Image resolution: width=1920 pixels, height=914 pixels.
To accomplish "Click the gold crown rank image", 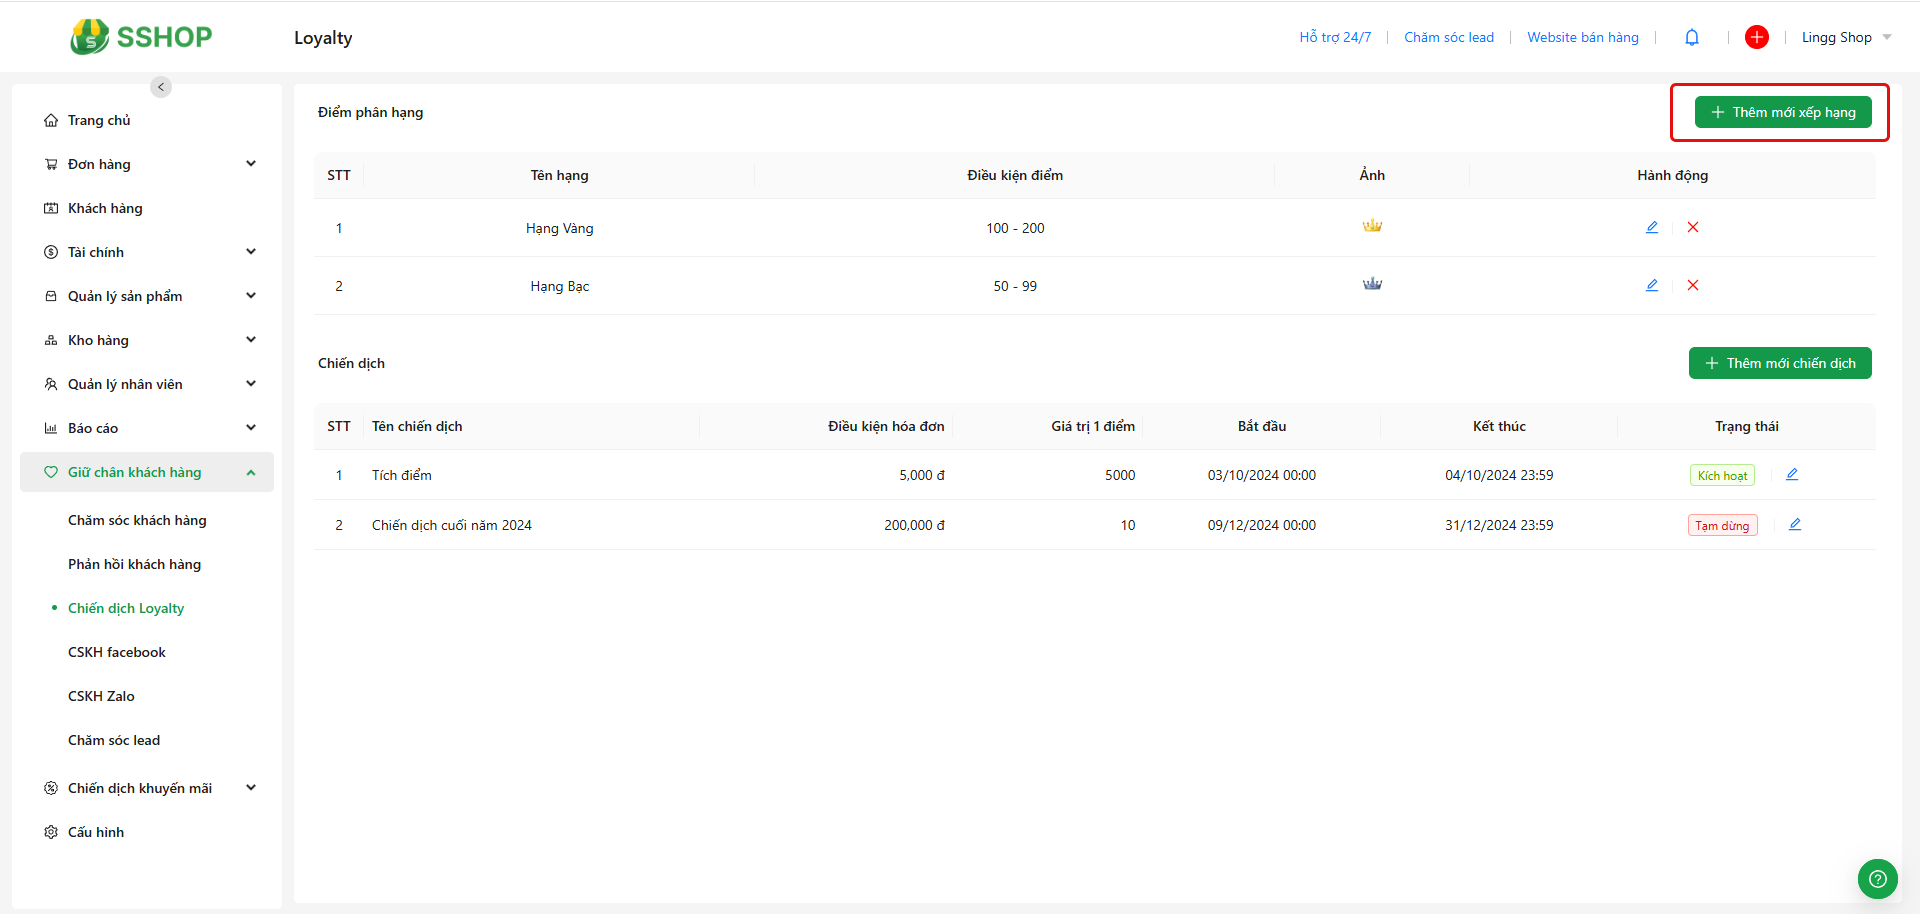I will pyautogui.click(x=1372, y=227).
